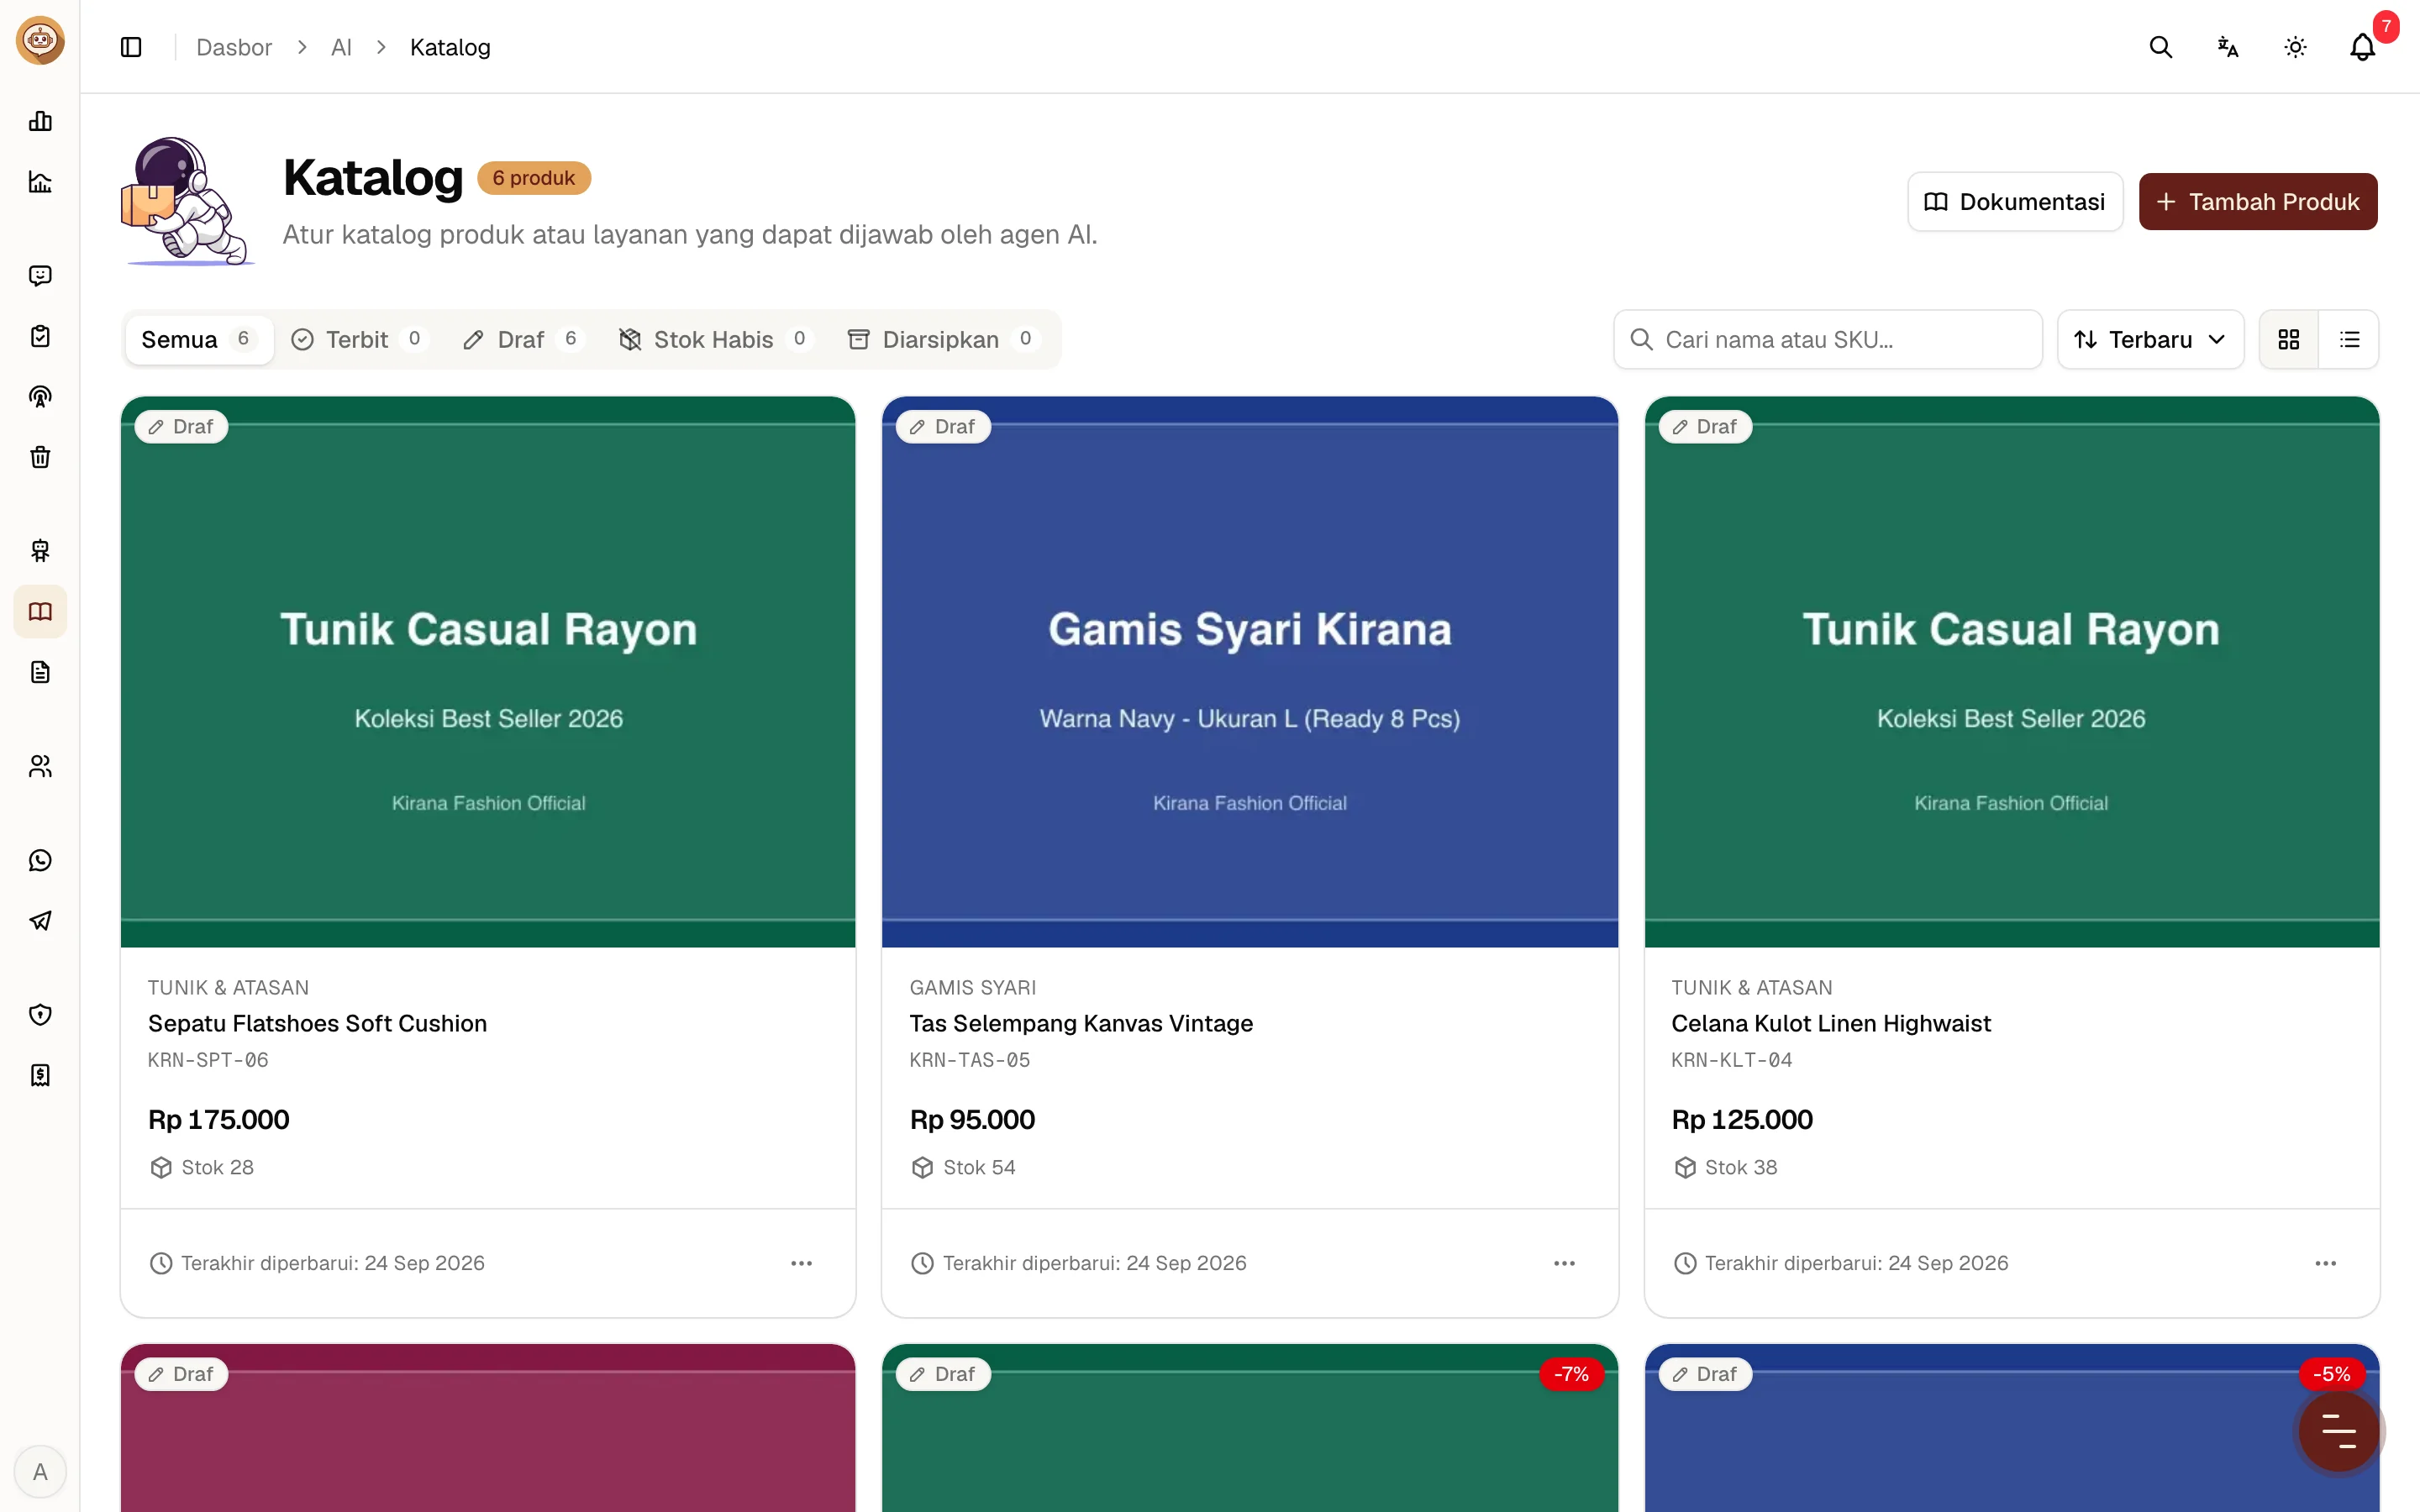
Task: Select the Draf filter tab
Action: tap(524, 340)
